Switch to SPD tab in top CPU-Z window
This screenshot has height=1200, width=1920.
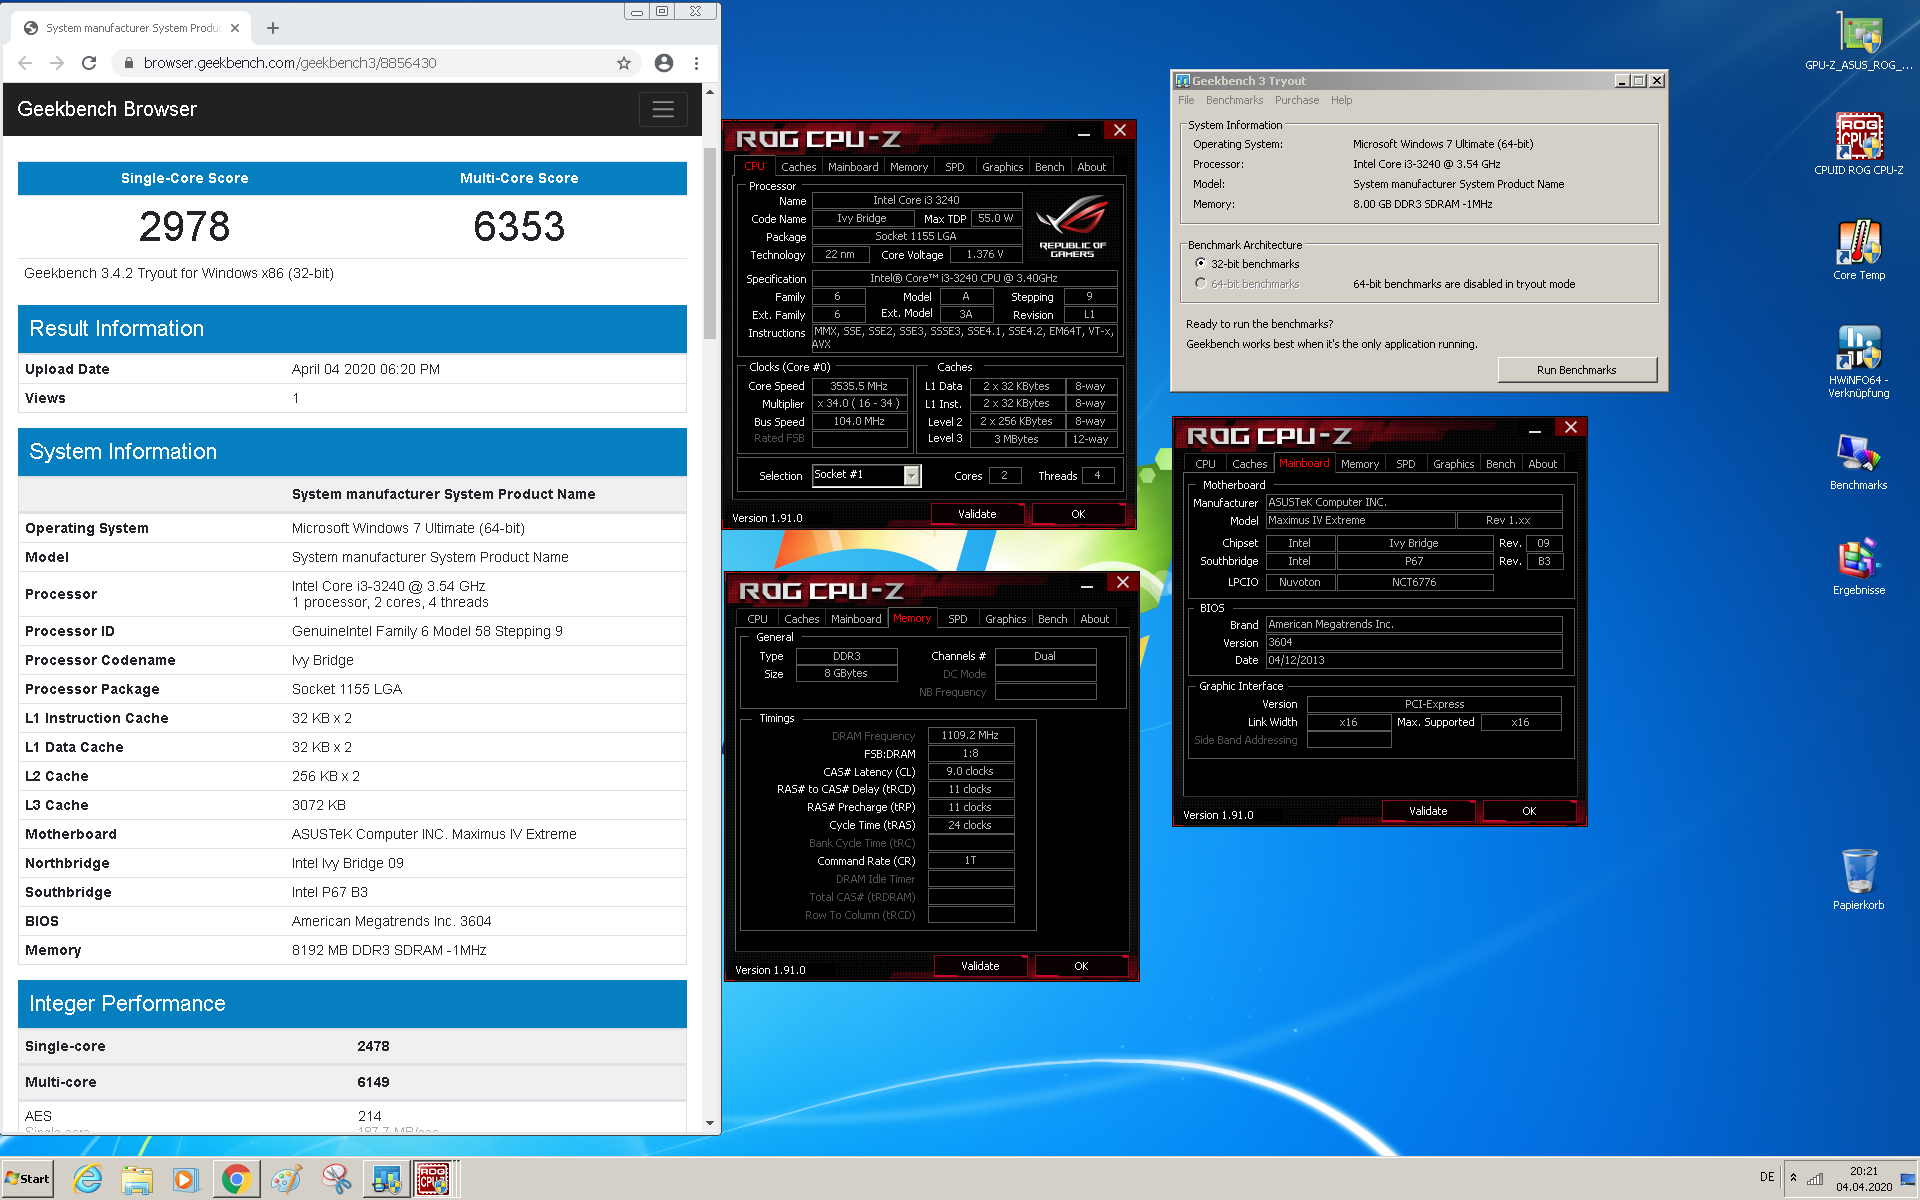coord(955,167)
